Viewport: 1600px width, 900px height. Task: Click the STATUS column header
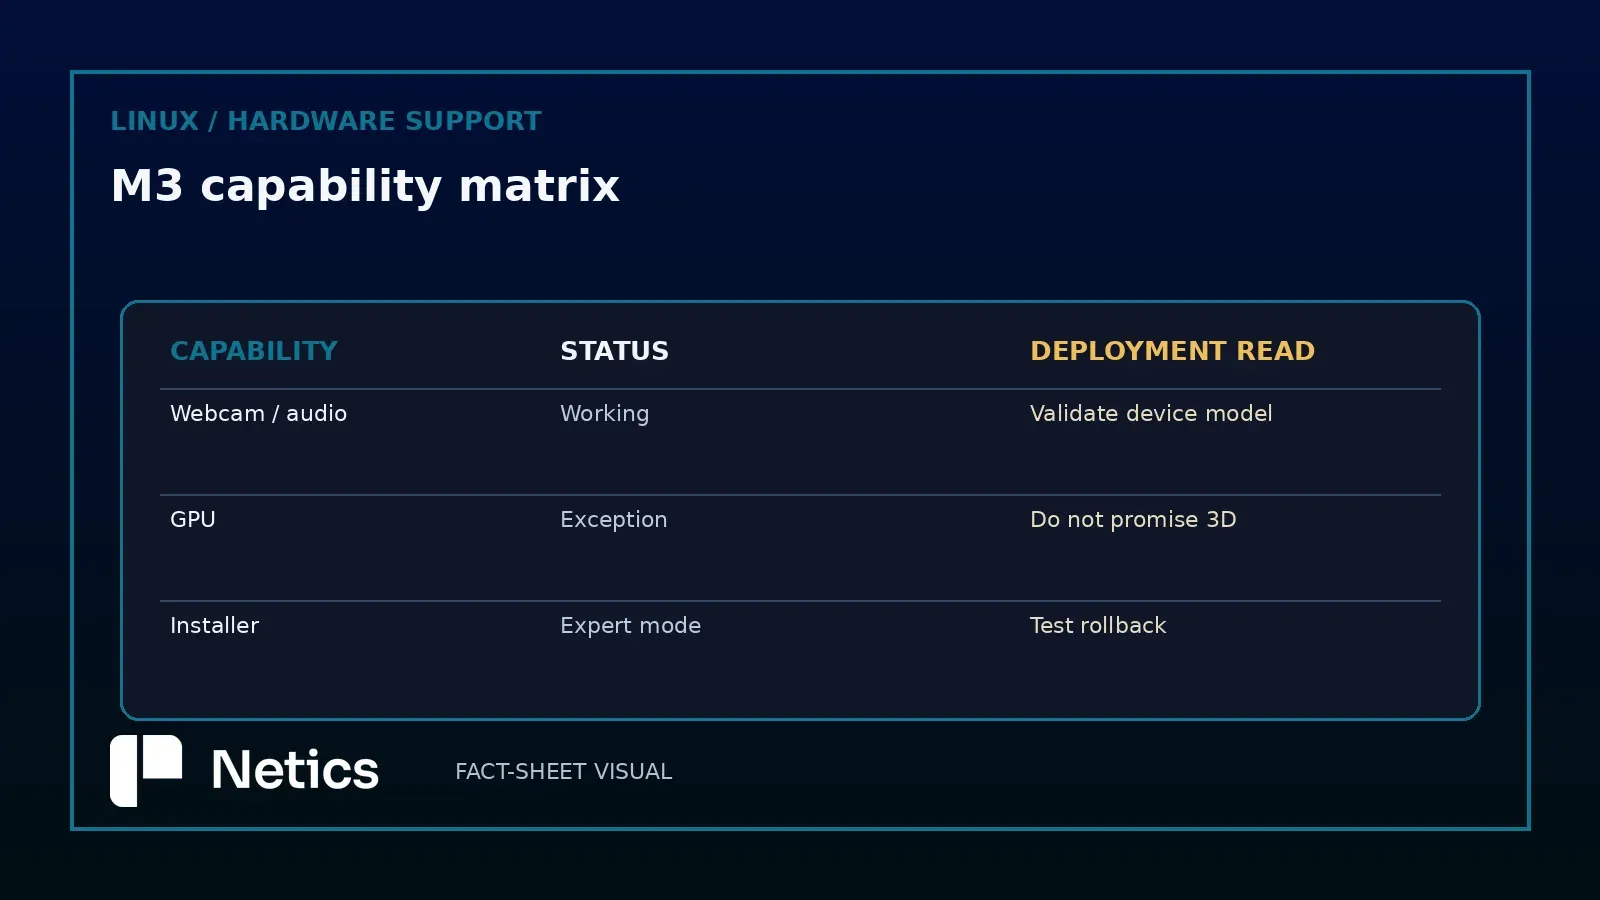(x=614, y=351)
